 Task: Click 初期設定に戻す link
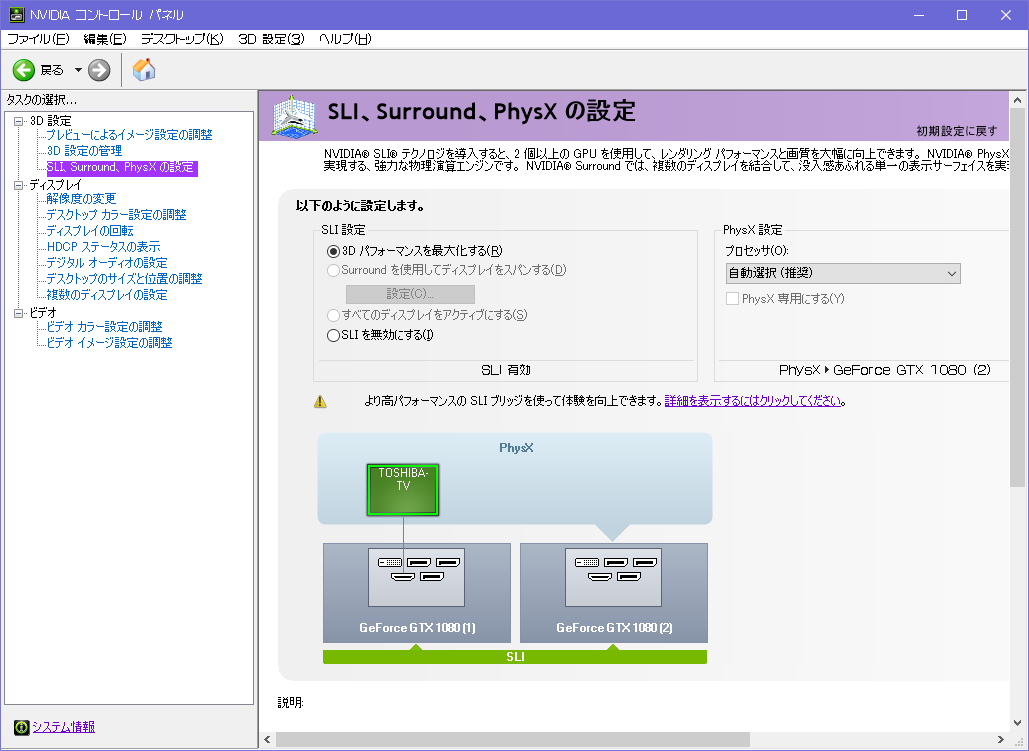click(956, 131)
